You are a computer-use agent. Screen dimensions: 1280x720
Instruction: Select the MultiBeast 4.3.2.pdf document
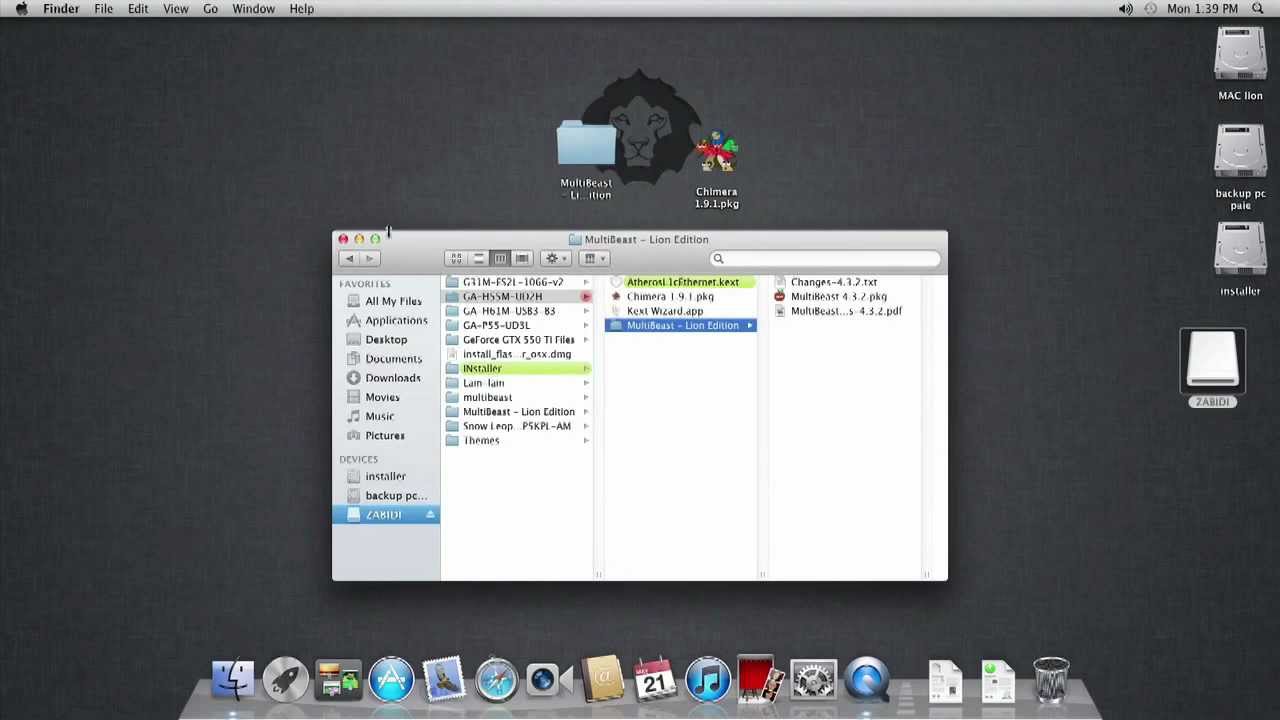point(846,311)
